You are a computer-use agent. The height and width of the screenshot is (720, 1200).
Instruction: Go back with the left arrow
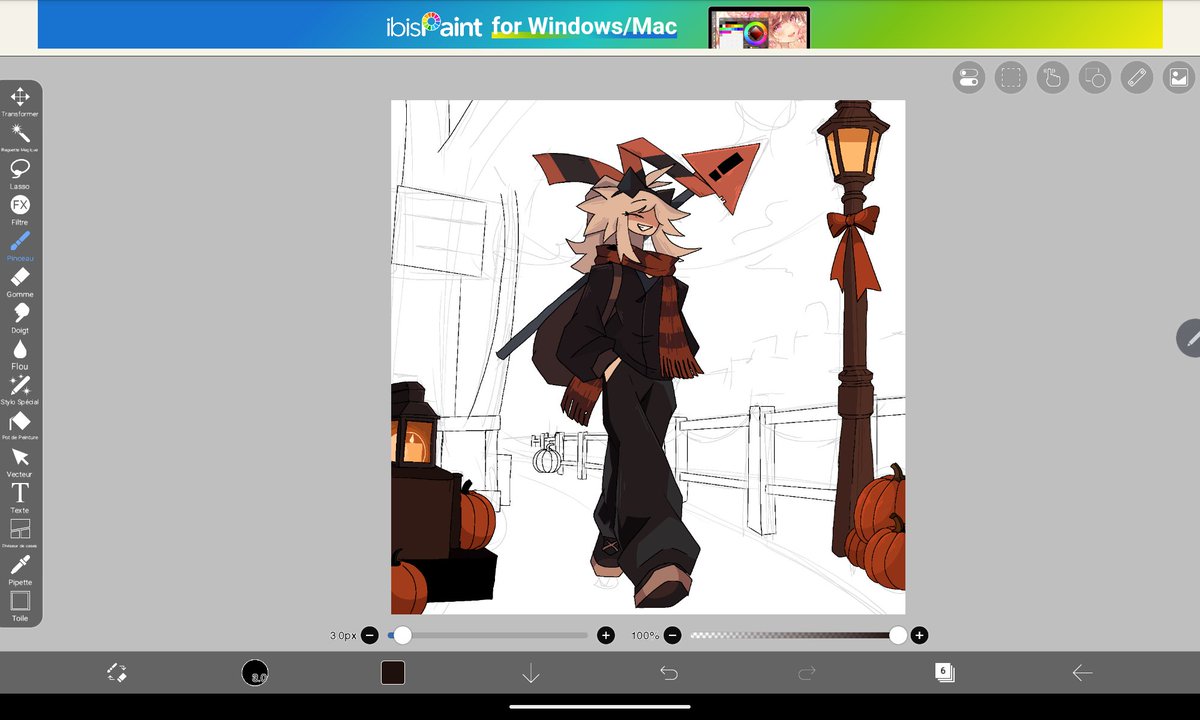pyautogui.click(x=1083, y=673)
